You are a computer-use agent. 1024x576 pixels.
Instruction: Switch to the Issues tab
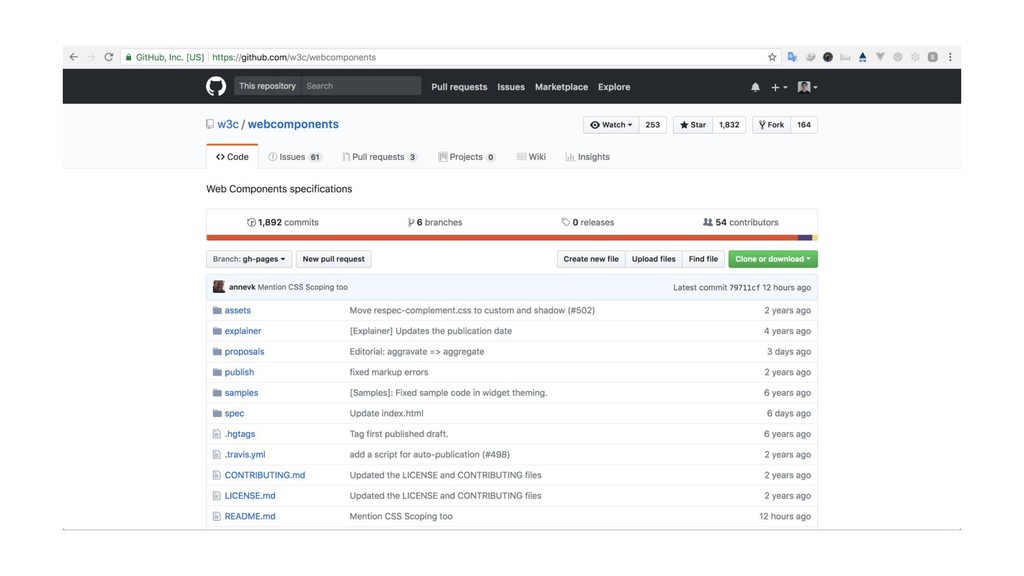[x=292, y=157]
